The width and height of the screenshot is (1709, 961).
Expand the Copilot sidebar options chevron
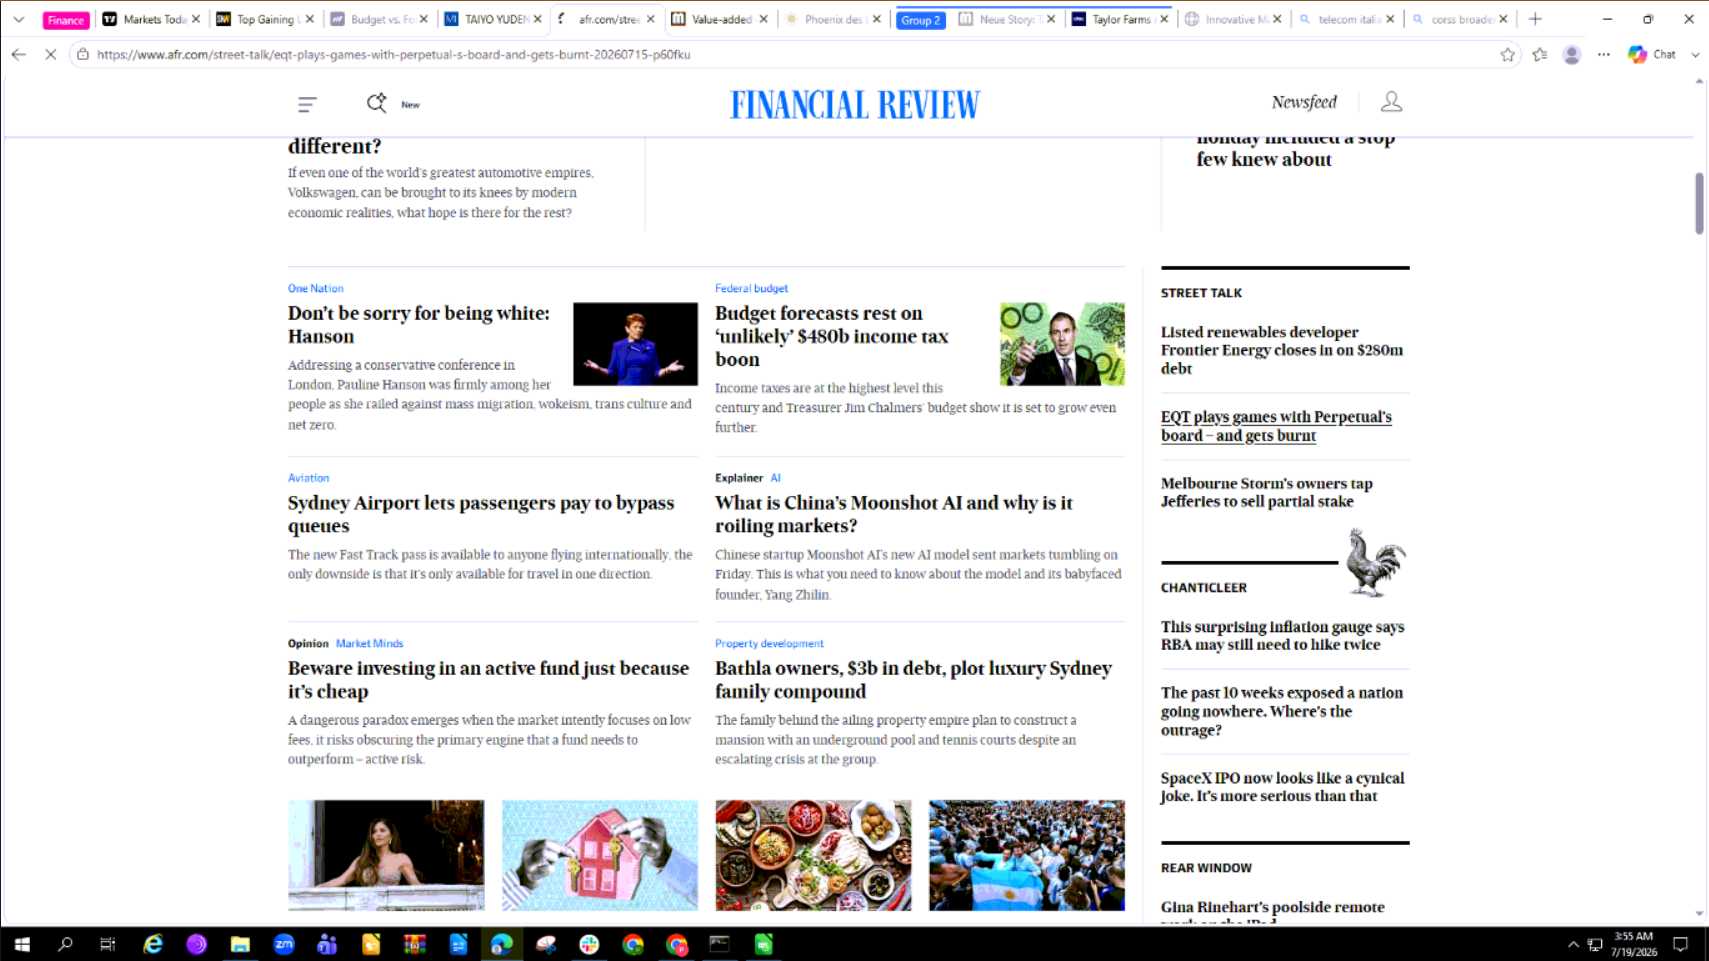[x=1695, y=55]
